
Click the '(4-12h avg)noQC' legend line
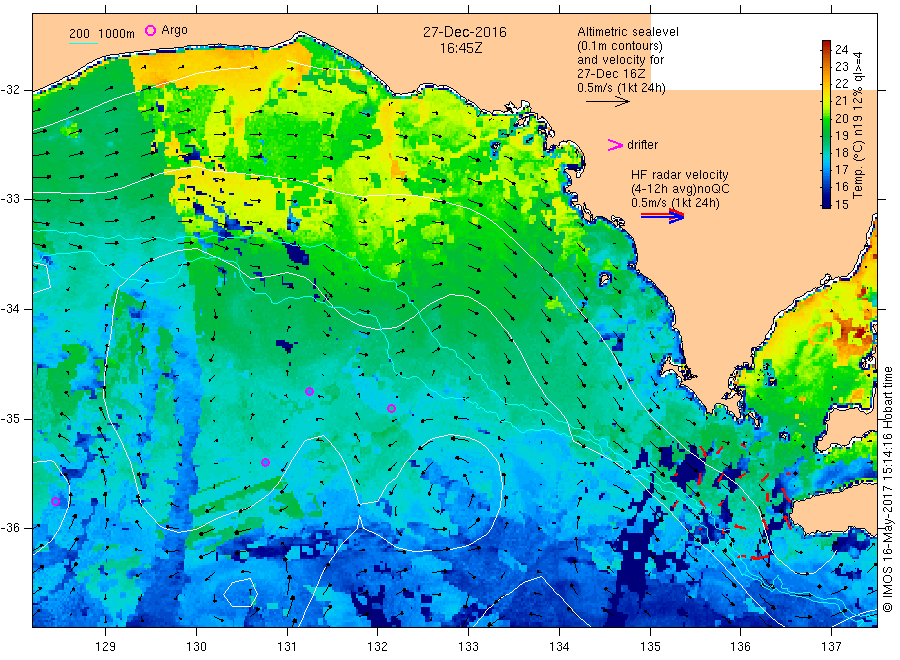[680, 189]
